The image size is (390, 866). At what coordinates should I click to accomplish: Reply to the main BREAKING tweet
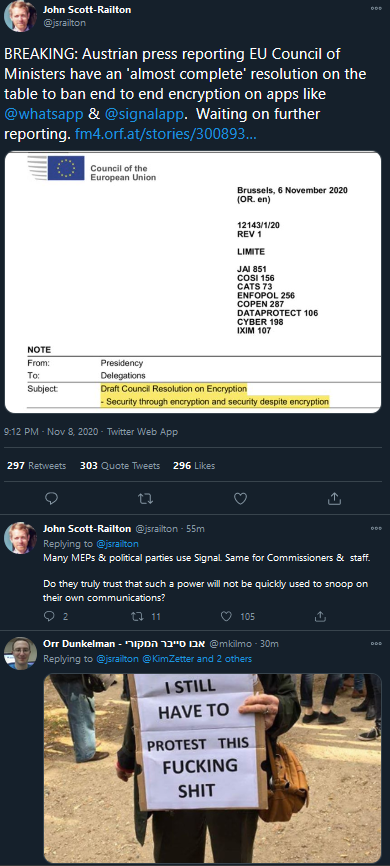(51, 499)
